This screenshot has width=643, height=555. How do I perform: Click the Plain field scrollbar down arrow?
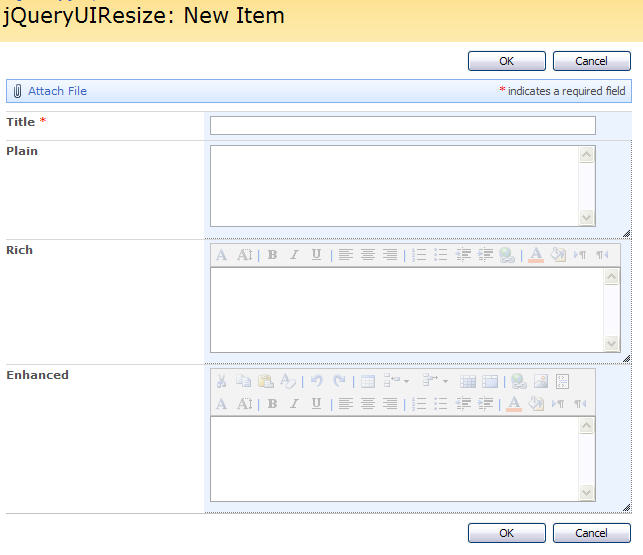point(587,218)
